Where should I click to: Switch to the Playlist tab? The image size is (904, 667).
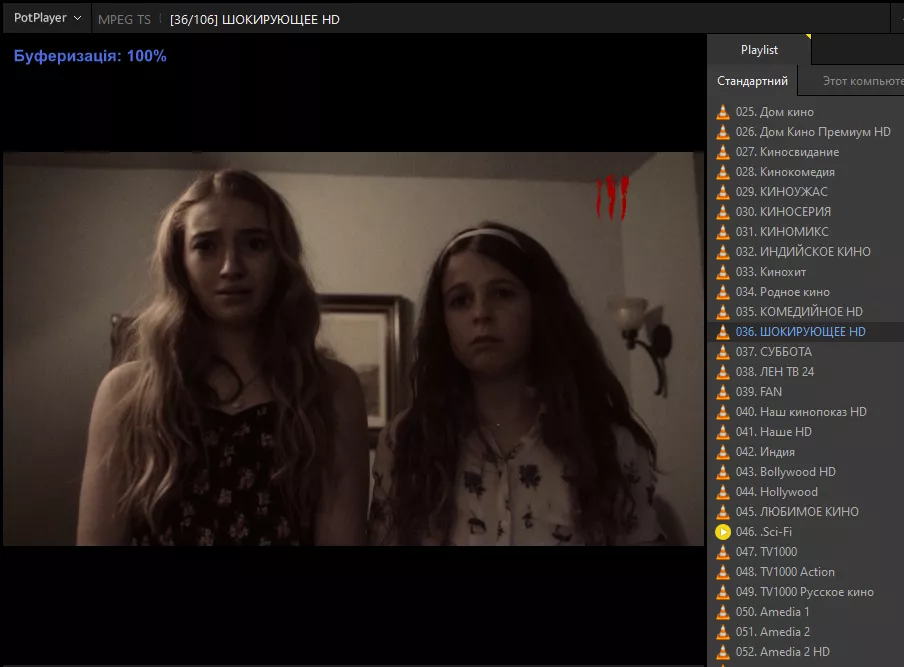point(759,50)
